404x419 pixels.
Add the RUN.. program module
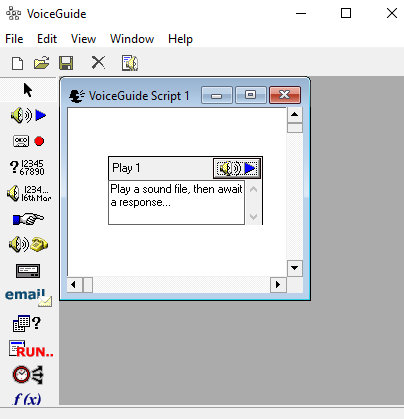coord(31,349)
